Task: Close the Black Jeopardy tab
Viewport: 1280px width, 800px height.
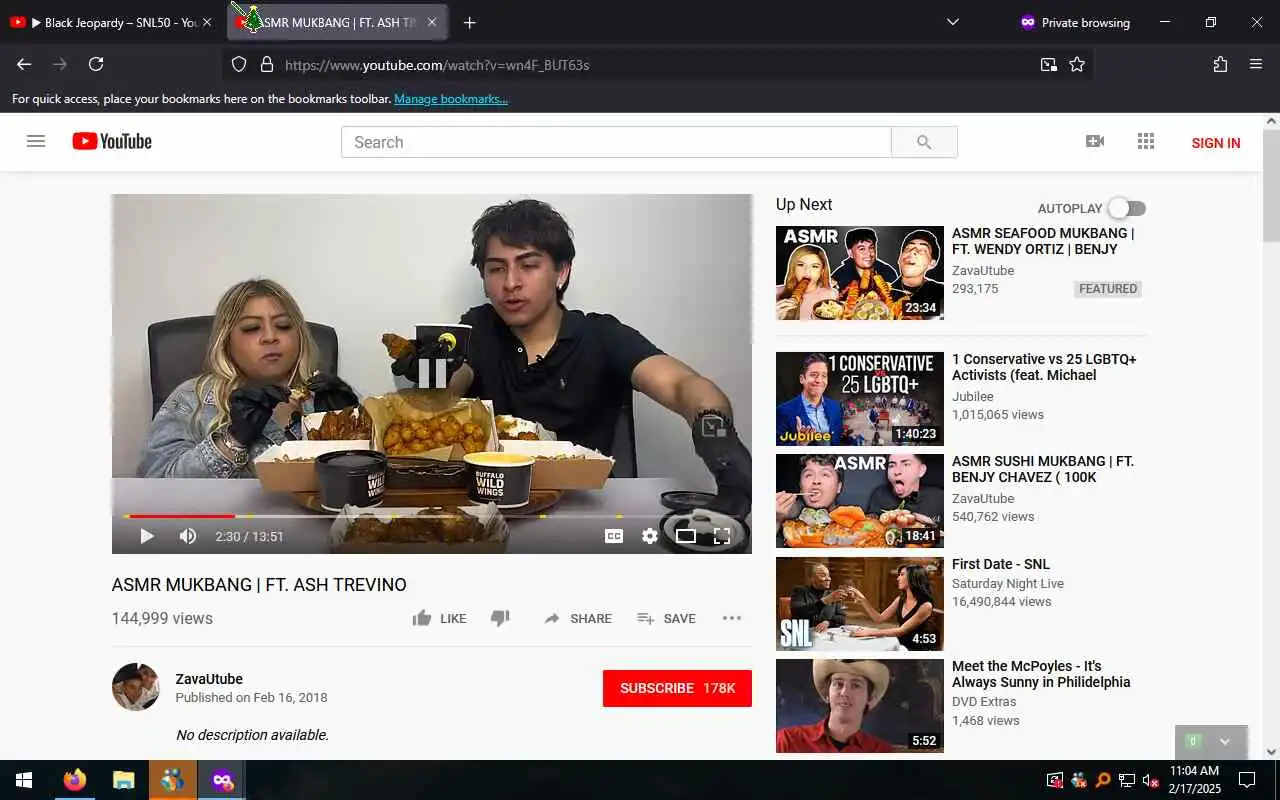Action: coord(207,22)
